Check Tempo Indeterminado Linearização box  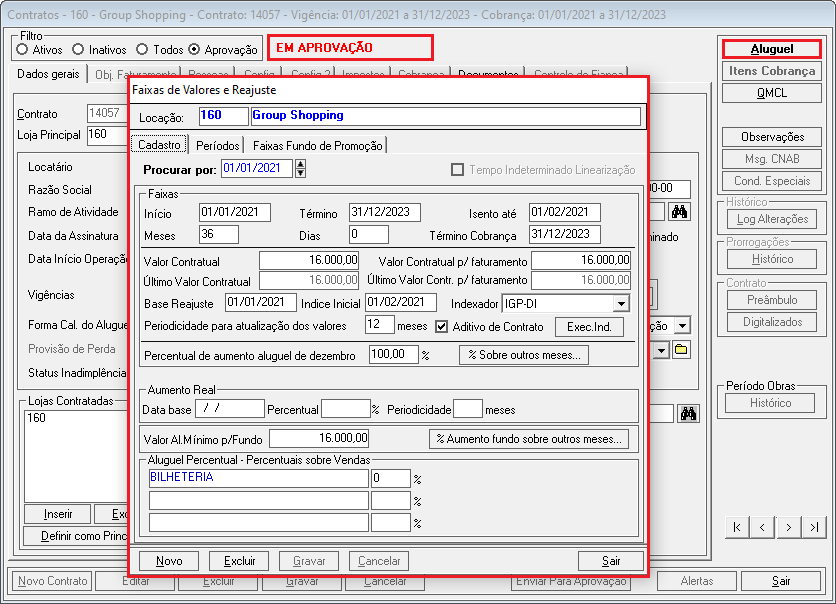click(x=457, y=170)
